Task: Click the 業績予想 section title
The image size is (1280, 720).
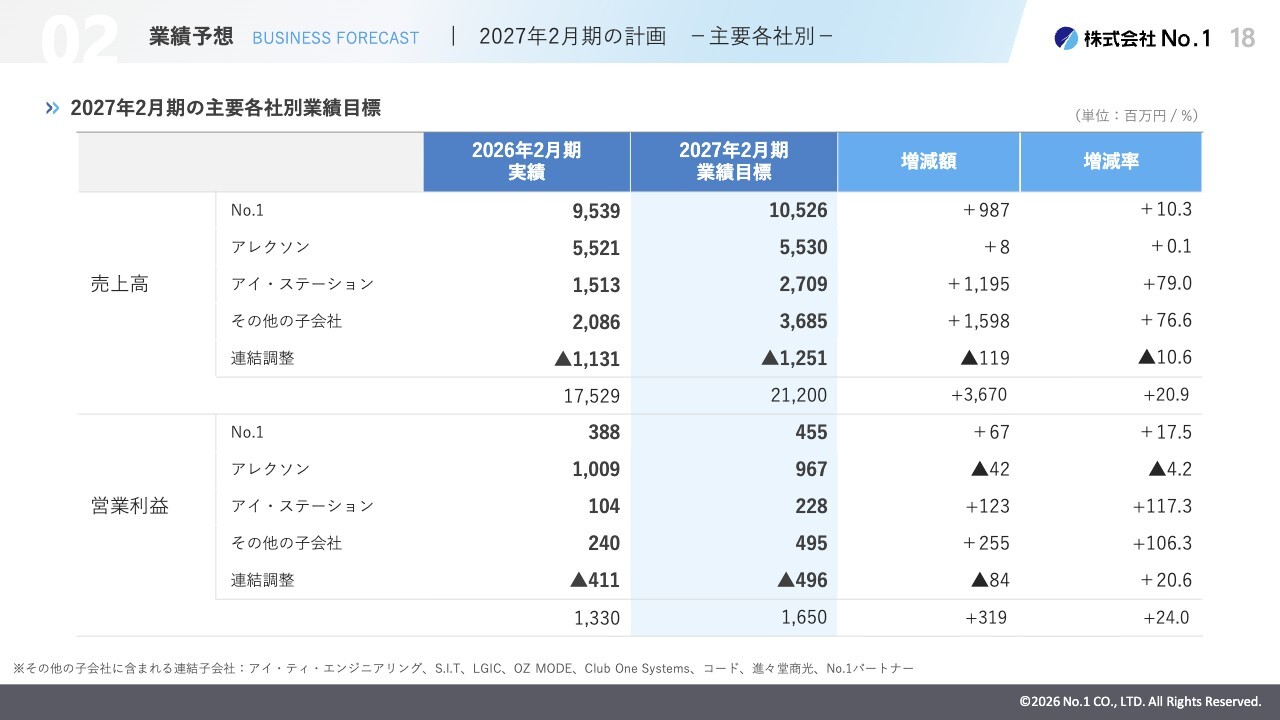Action: coord(191,36)
